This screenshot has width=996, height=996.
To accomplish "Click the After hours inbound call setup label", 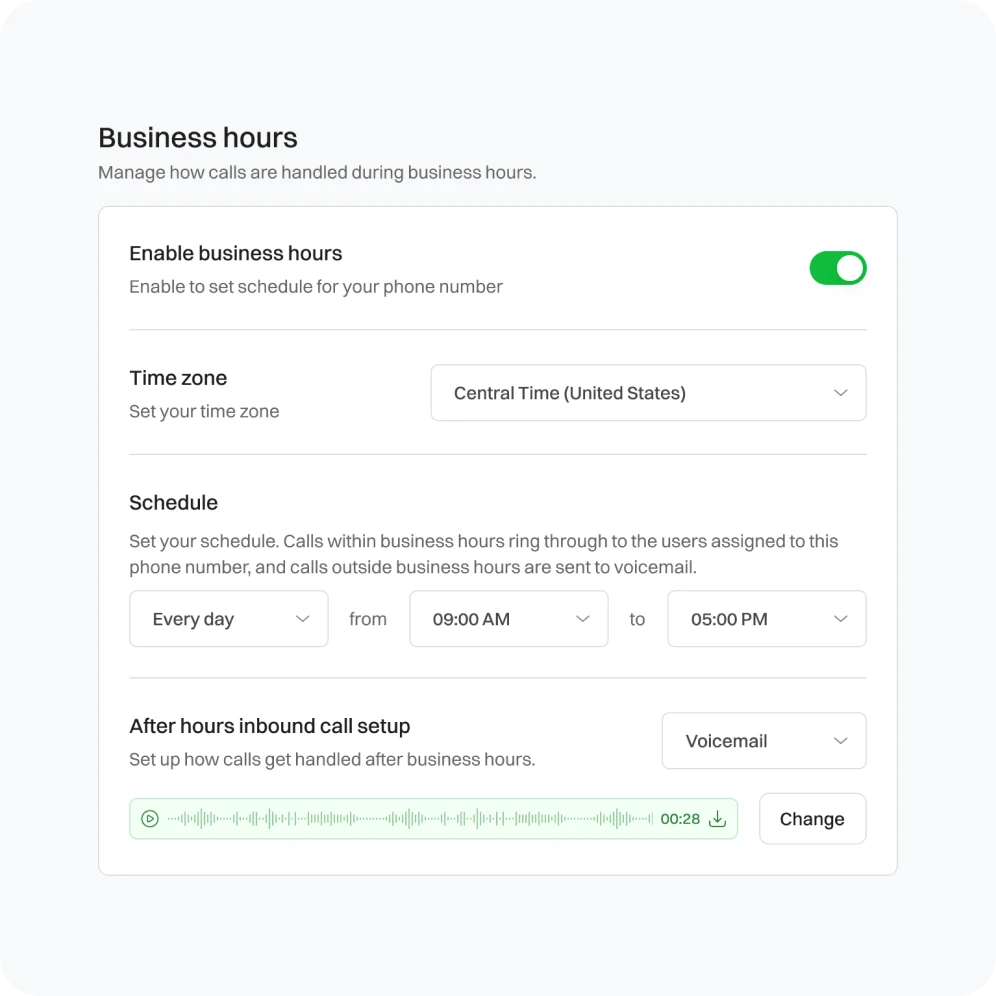I will pyautogui.click(x=270, y=727).
